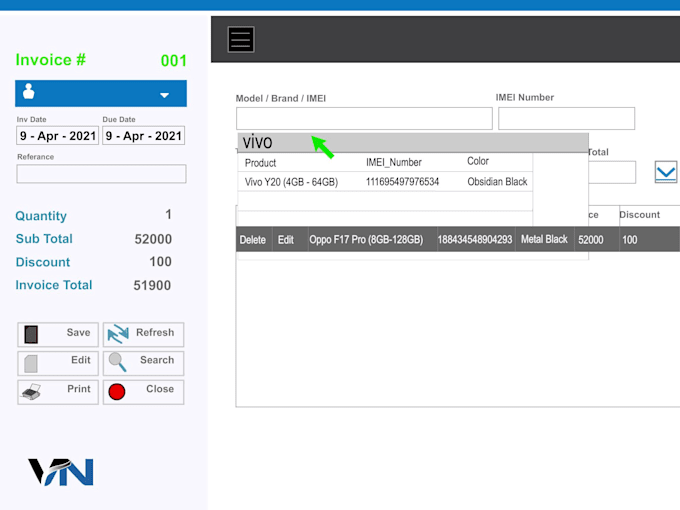This screenshot has height=510, width=680.
Task: Click the Invoice Total value 51900
Action: click(152, 285)
